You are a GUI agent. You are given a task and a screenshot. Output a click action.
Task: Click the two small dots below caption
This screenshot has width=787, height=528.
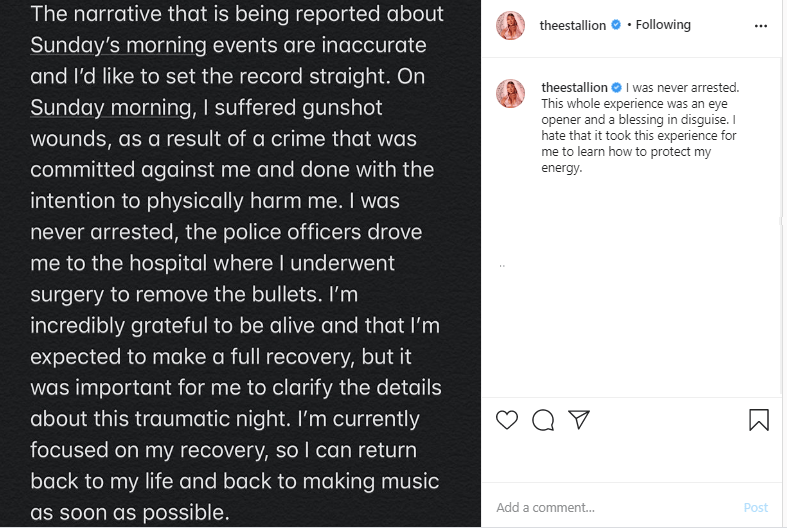coord(502,266)
